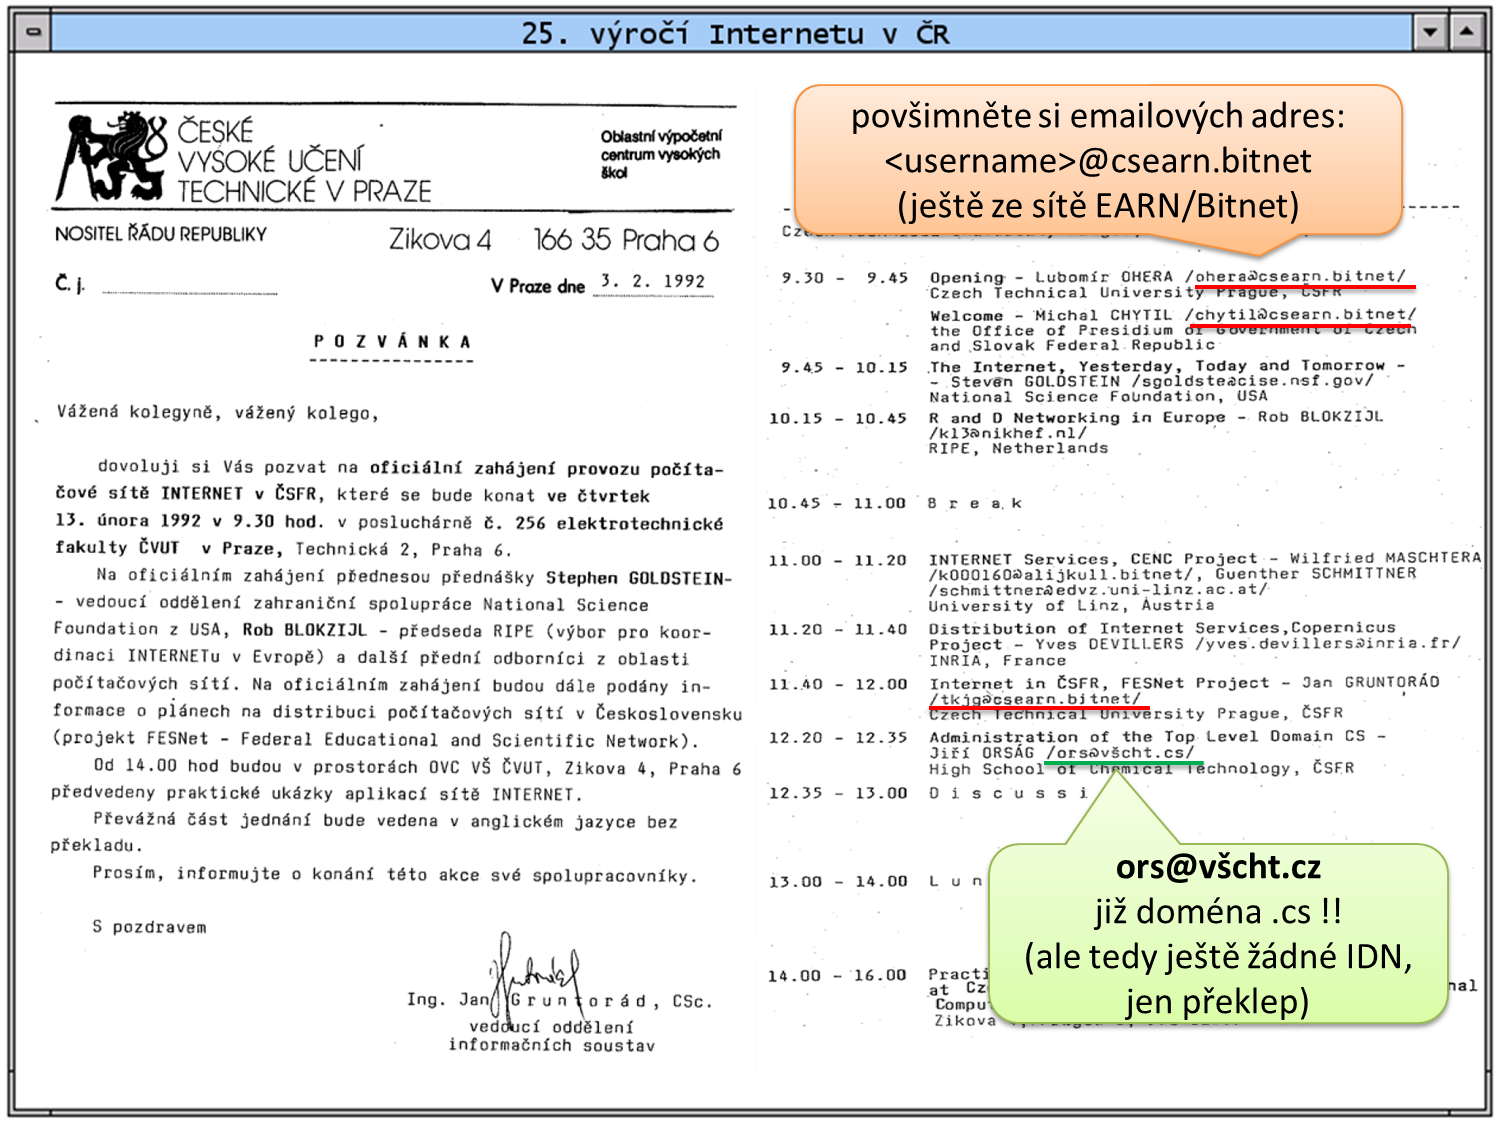This screenshot has height=1125, width=1500.
Task: Click the text "NOSITEL ŘÁDU REPUBLIKY"
Action: [x=161, y=234]
